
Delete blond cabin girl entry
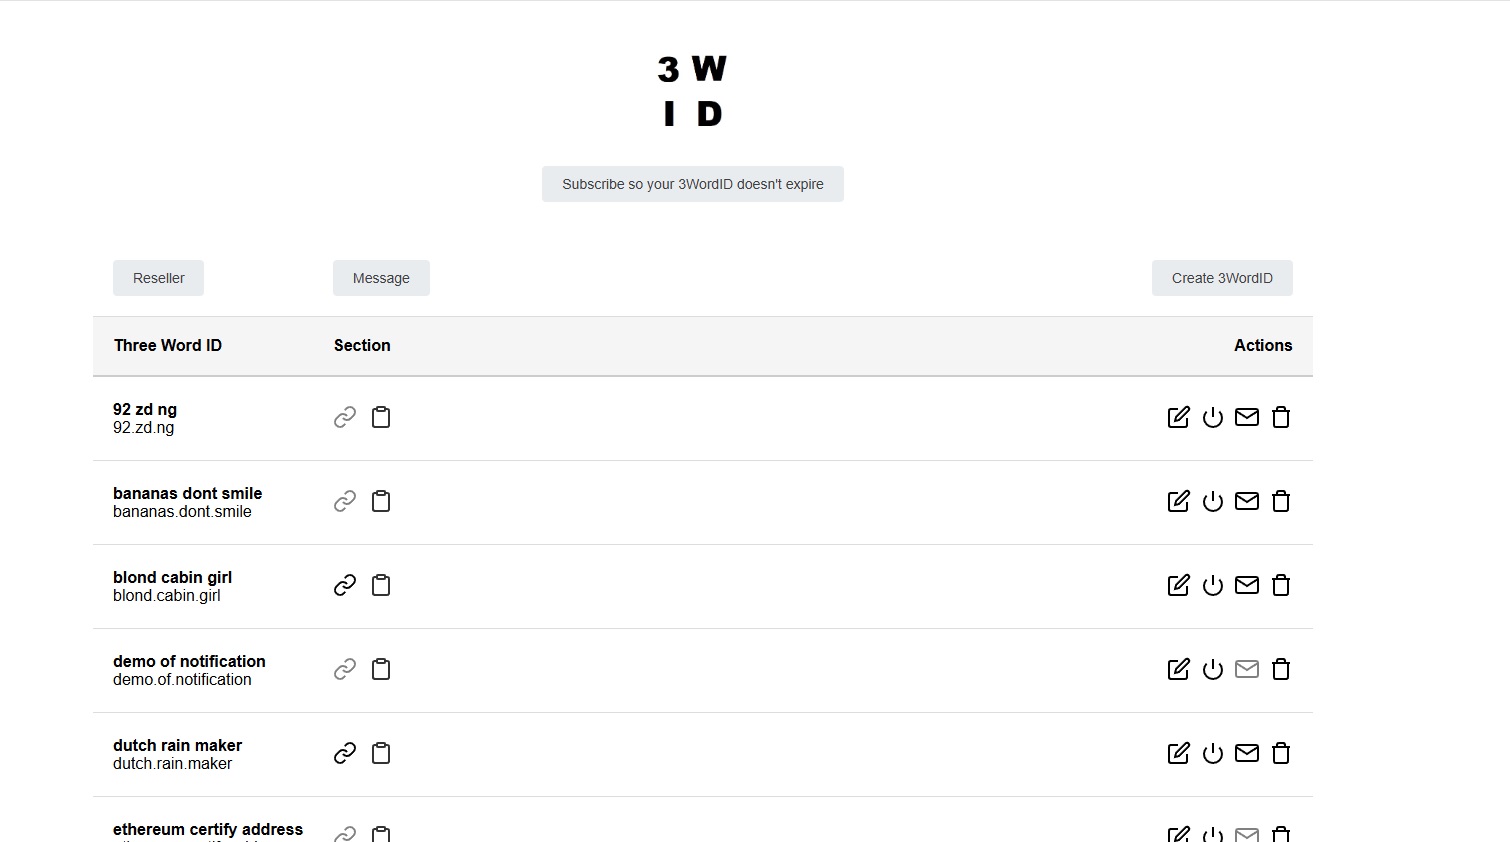pos(1281,585)
